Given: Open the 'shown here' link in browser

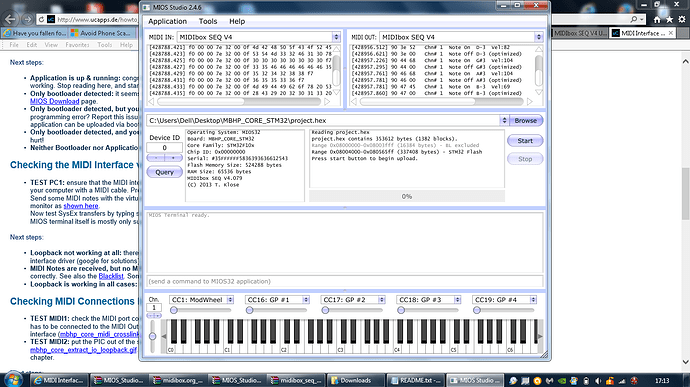Looking at the screenshot, I should (81, 206).
